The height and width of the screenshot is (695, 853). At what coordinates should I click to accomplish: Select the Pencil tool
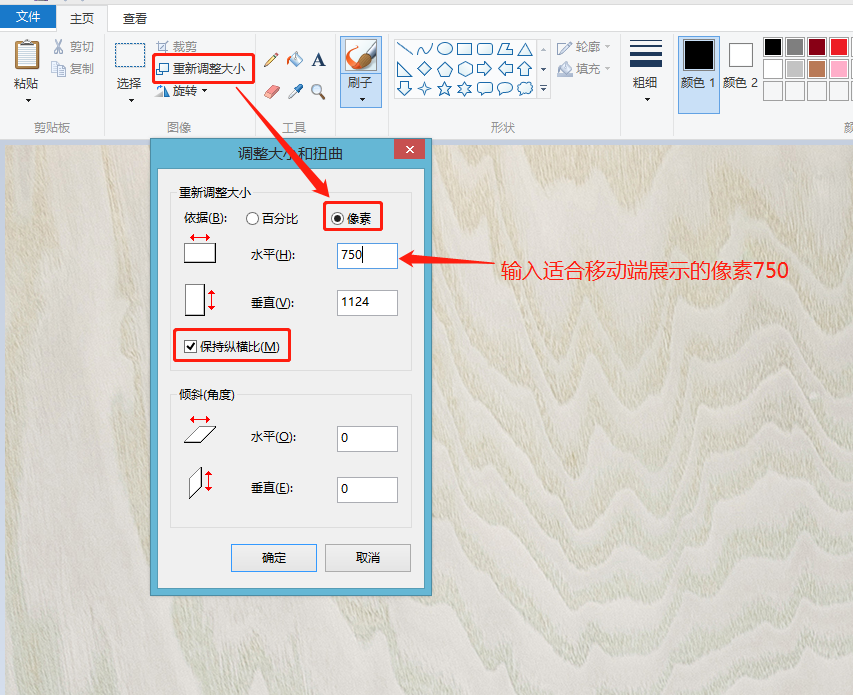coord(271,60)
